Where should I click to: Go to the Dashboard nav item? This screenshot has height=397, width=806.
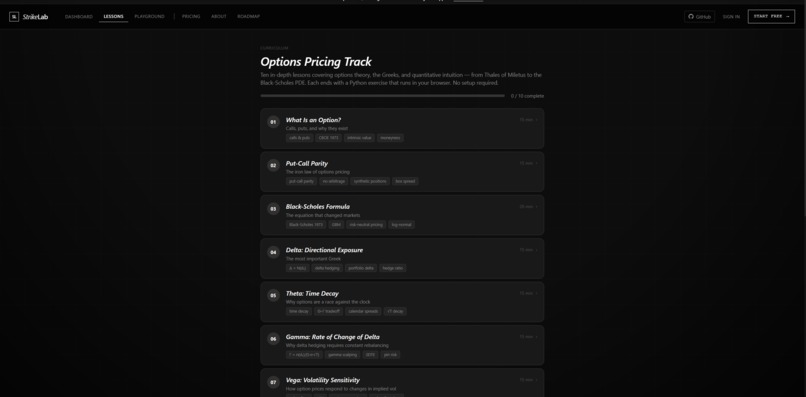point(79,17)
